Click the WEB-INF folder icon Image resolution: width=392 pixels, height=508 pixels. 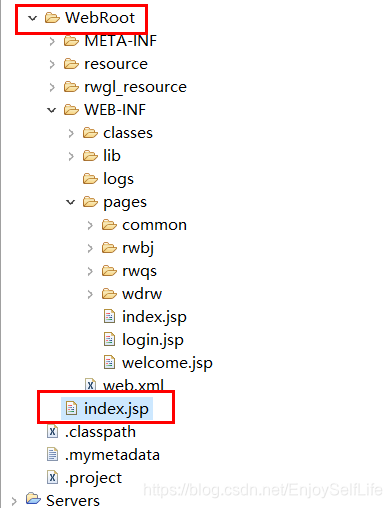tap(71, 110)
